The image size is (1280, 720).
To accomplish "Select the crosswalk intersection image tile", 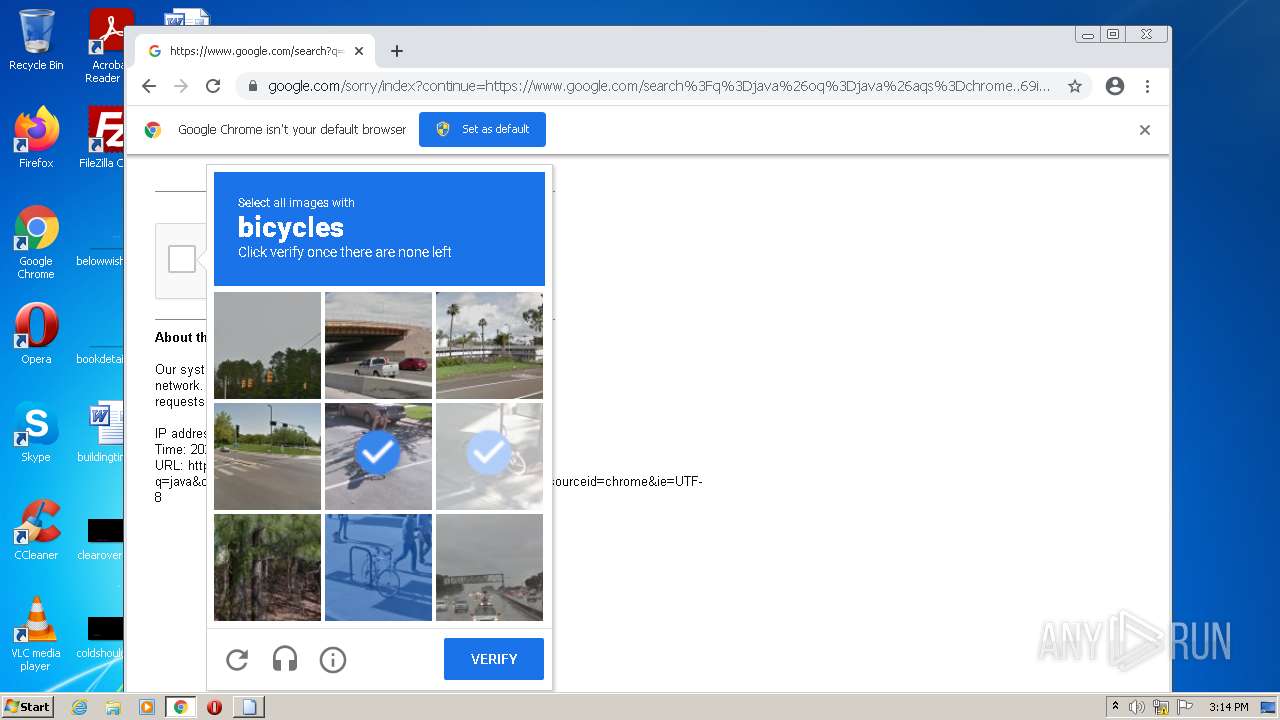I will point(267,456).
